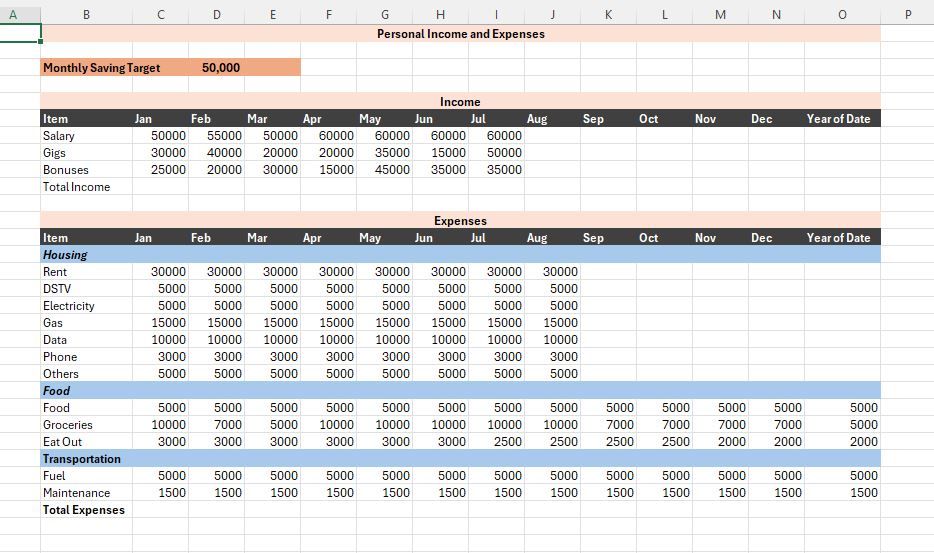Viewport: 934px width, 553px height.
Task: Select column B header
Action: point(86,14)
